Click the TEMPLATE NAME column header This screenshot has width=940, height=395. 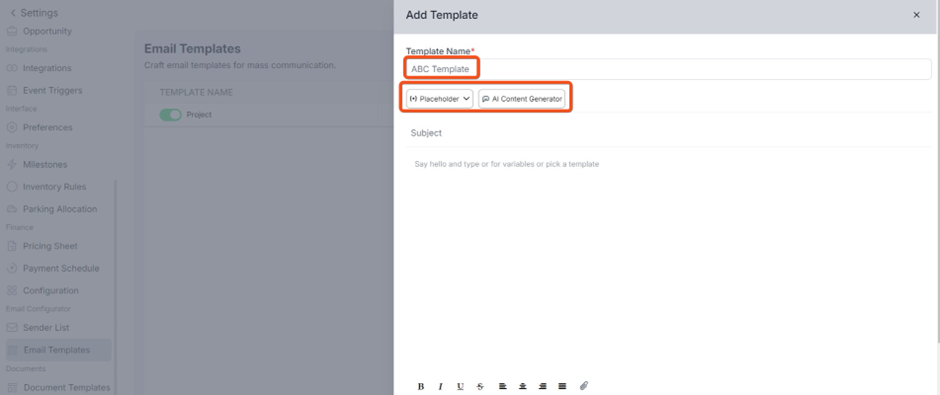(x=196, y=92)
